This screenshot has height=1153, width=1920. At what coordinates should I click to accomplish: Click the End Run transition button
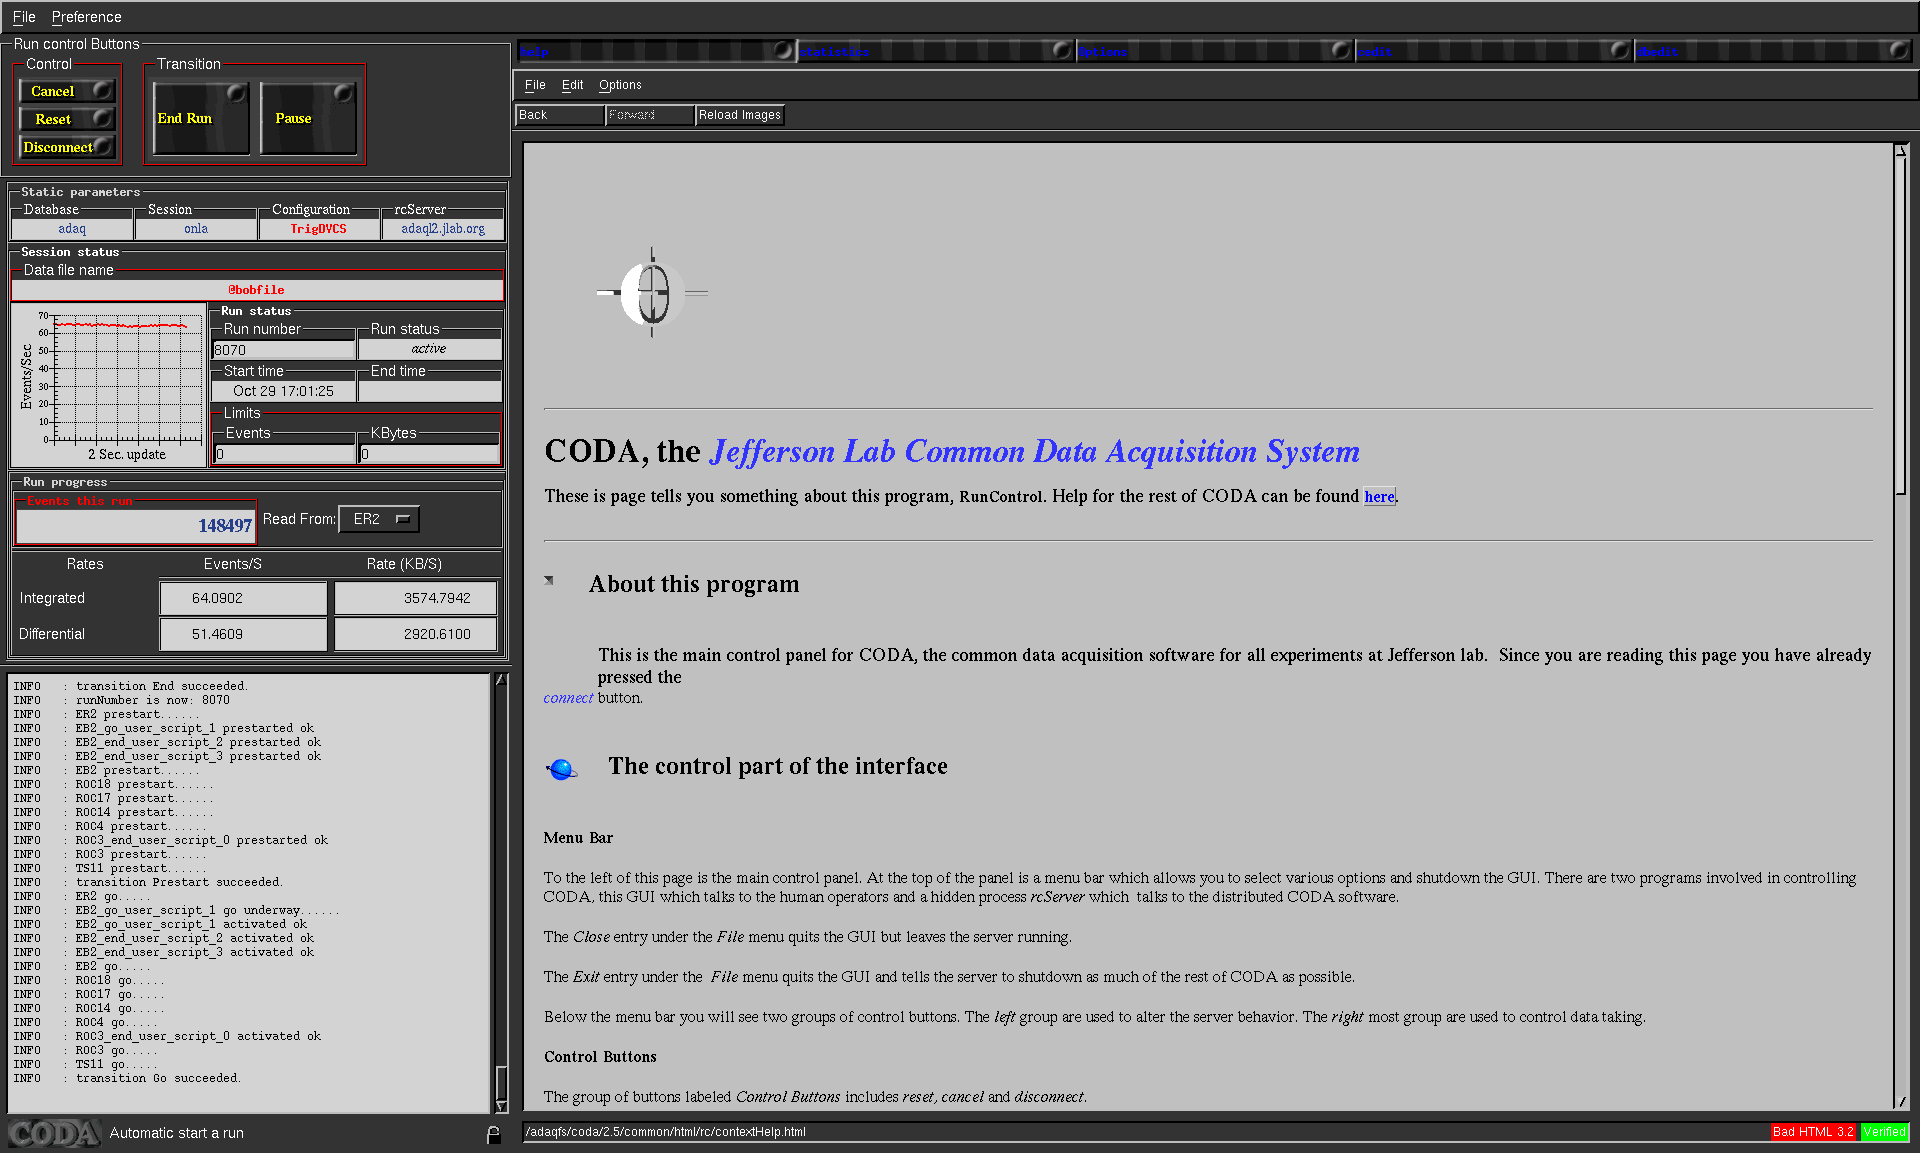coord(201,118)
